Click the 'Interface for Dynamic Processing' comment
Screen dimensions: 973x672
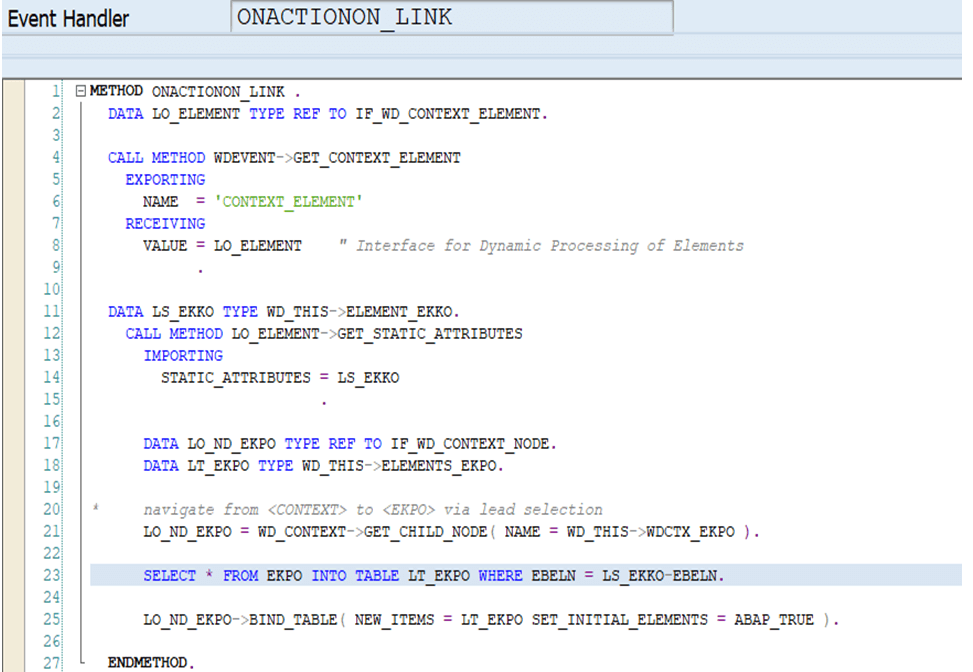541,246
